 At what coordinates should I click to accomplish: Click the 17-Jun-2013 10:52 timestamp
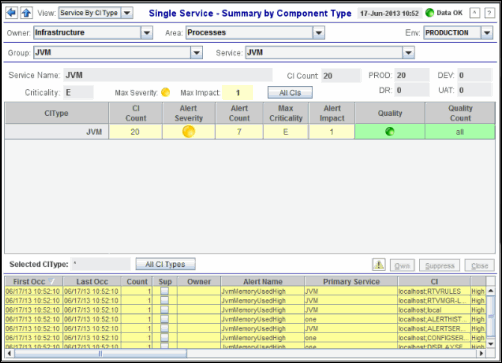pos(389,13)
